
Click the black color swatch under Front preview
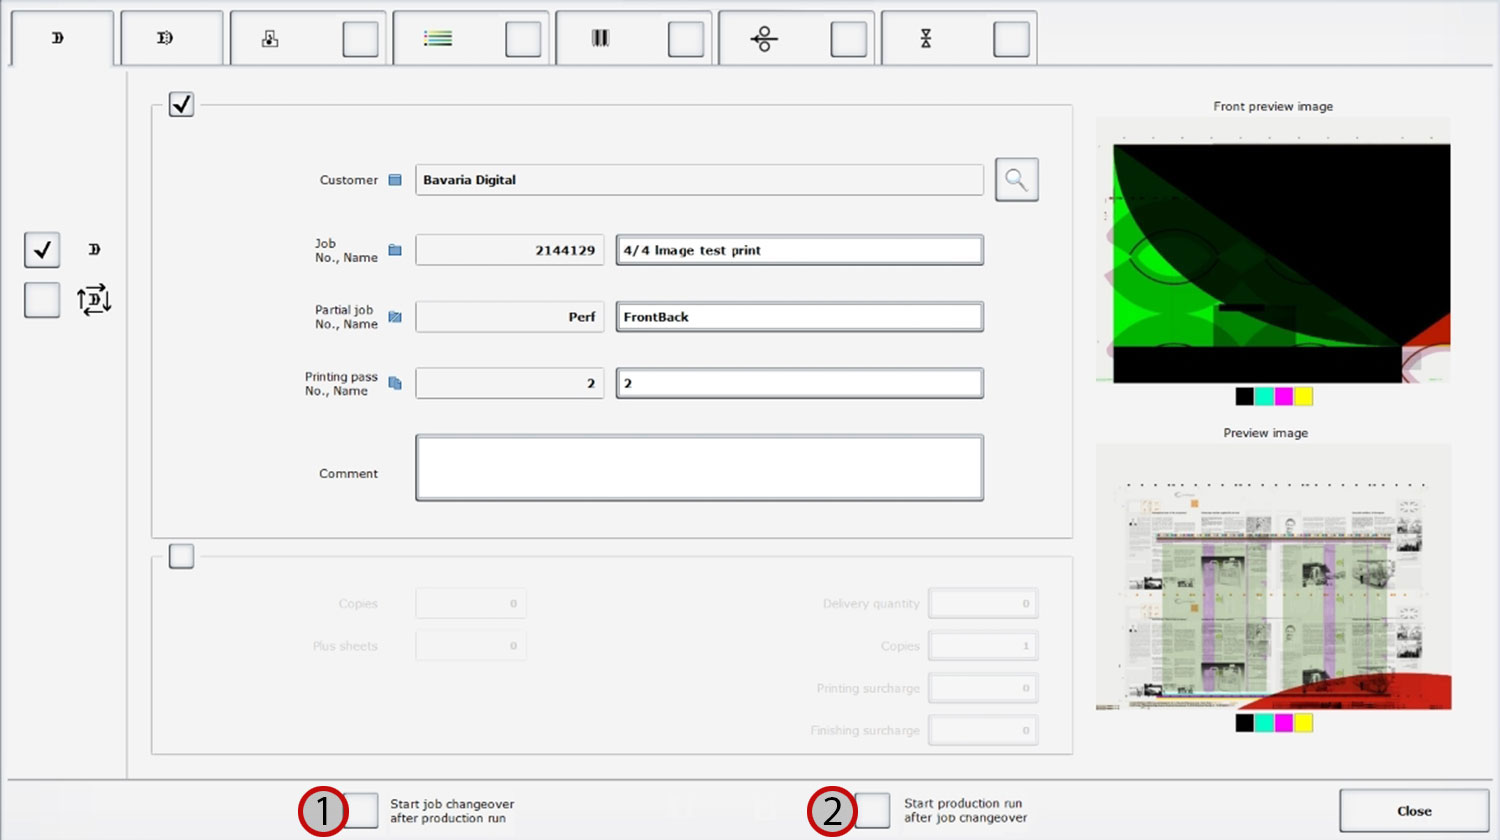point(1243,396)
